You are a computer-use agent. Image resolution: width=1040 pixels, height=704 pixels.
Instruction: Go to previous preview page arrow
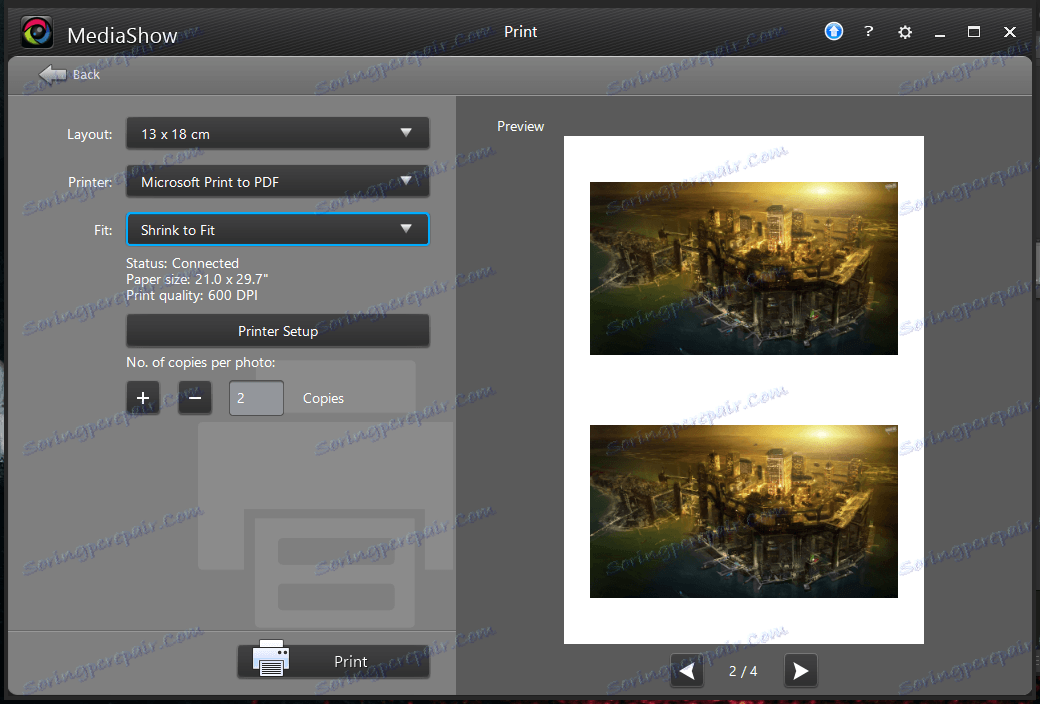point(687,671)
